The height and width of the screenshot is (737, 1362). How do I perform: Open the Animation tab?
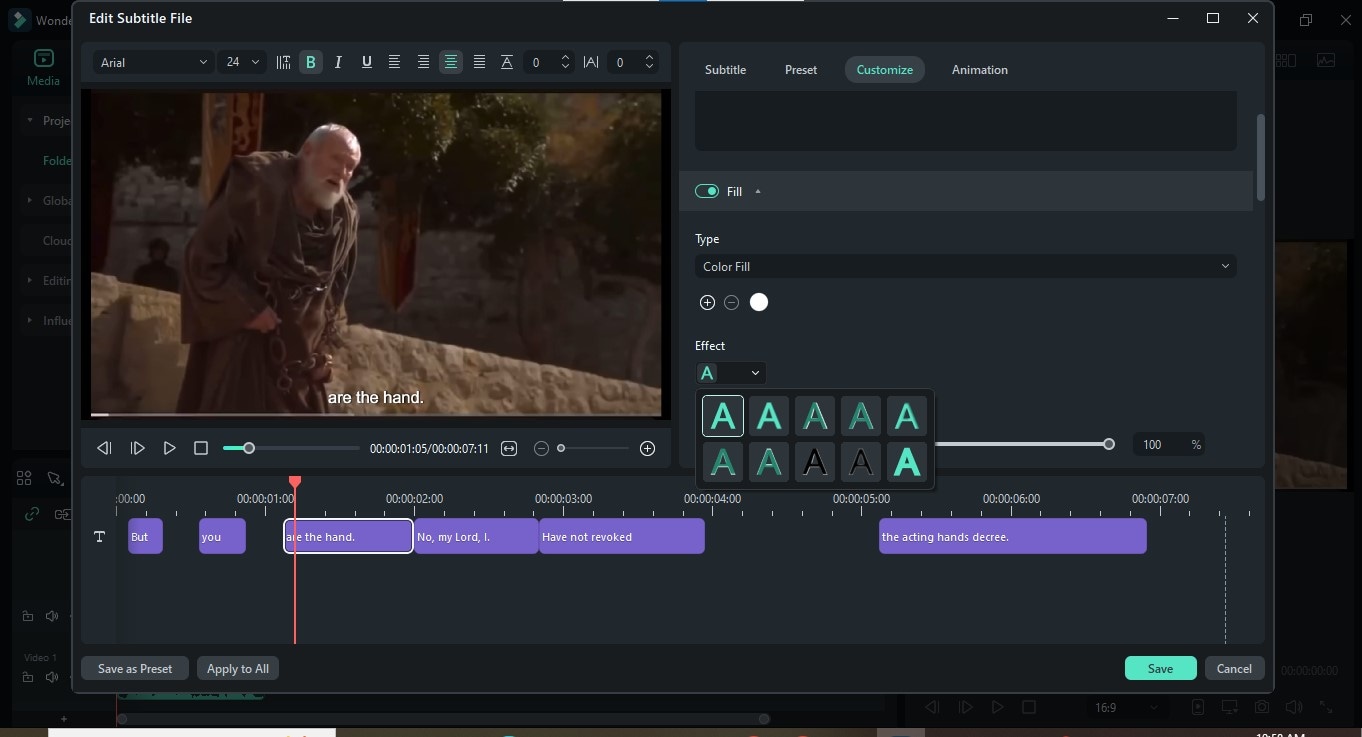tap(980, 70)
